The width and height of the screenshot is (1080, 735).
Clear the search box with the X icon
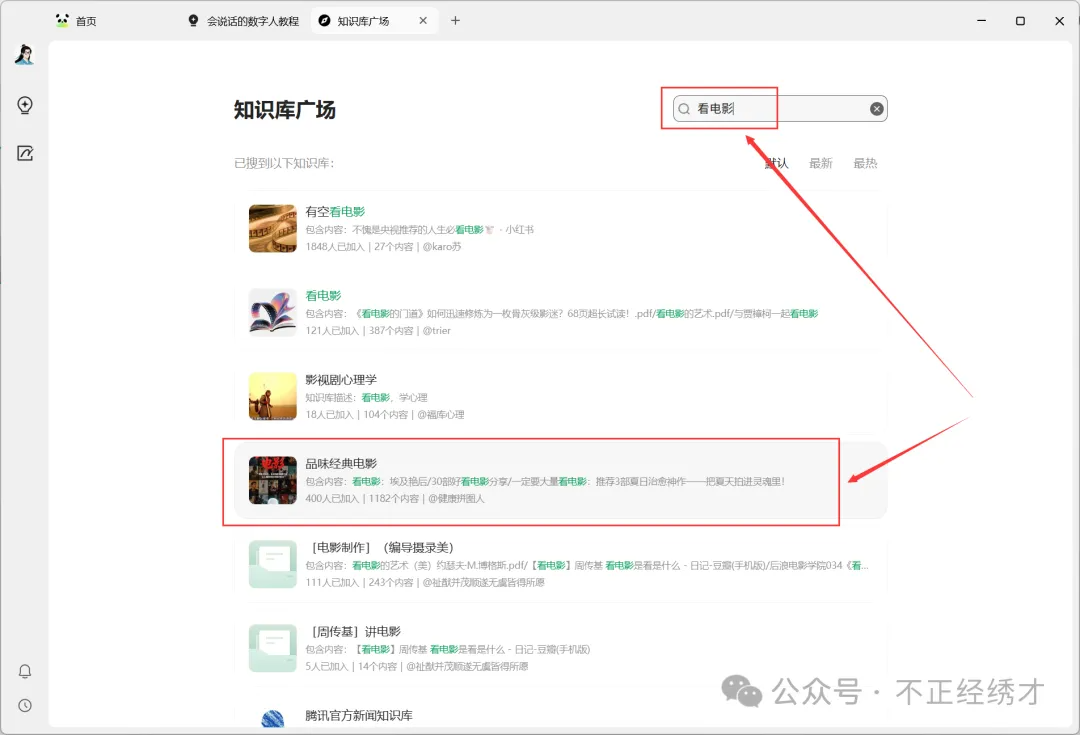tap(876, 109)
